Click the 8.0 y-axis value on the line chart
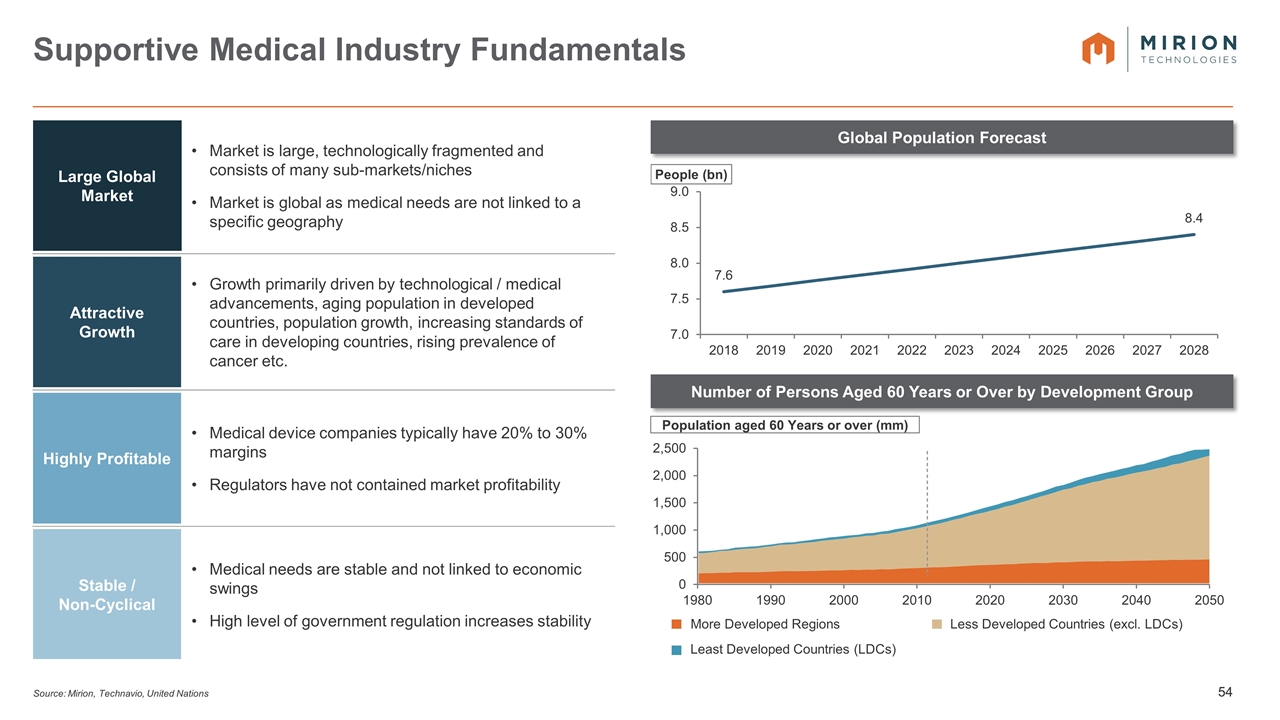1280x720 pixels. click(679, 263)
